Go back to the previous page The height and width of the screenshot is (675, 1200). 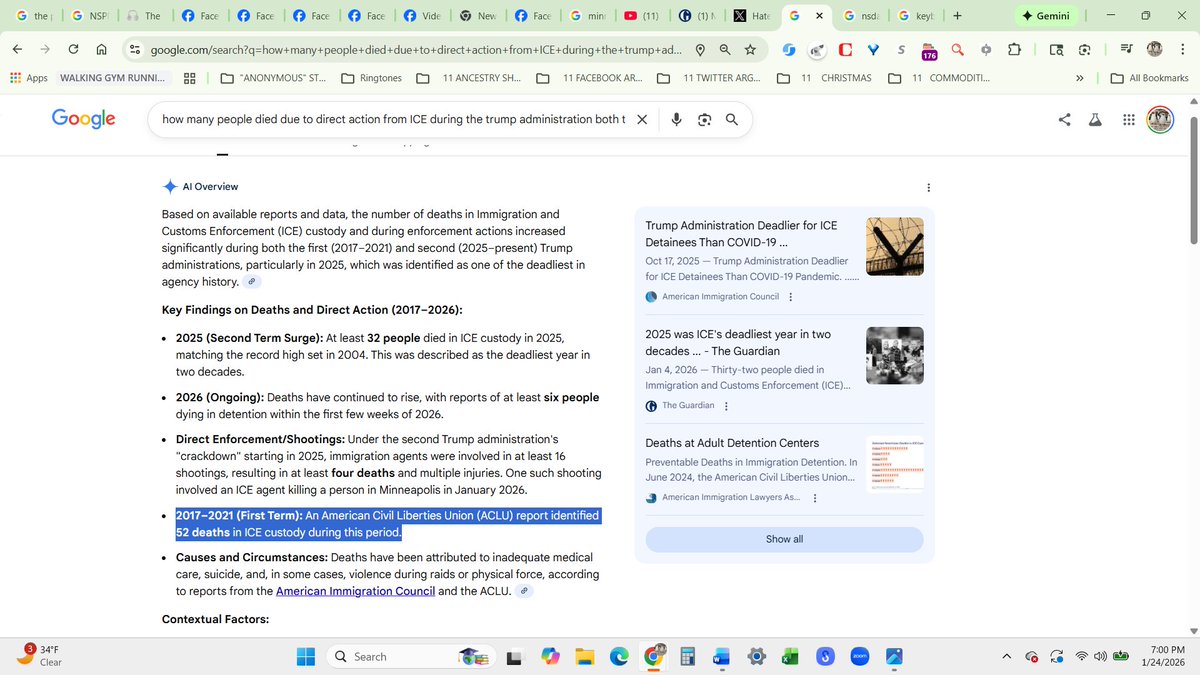click(x=17, y=49)
